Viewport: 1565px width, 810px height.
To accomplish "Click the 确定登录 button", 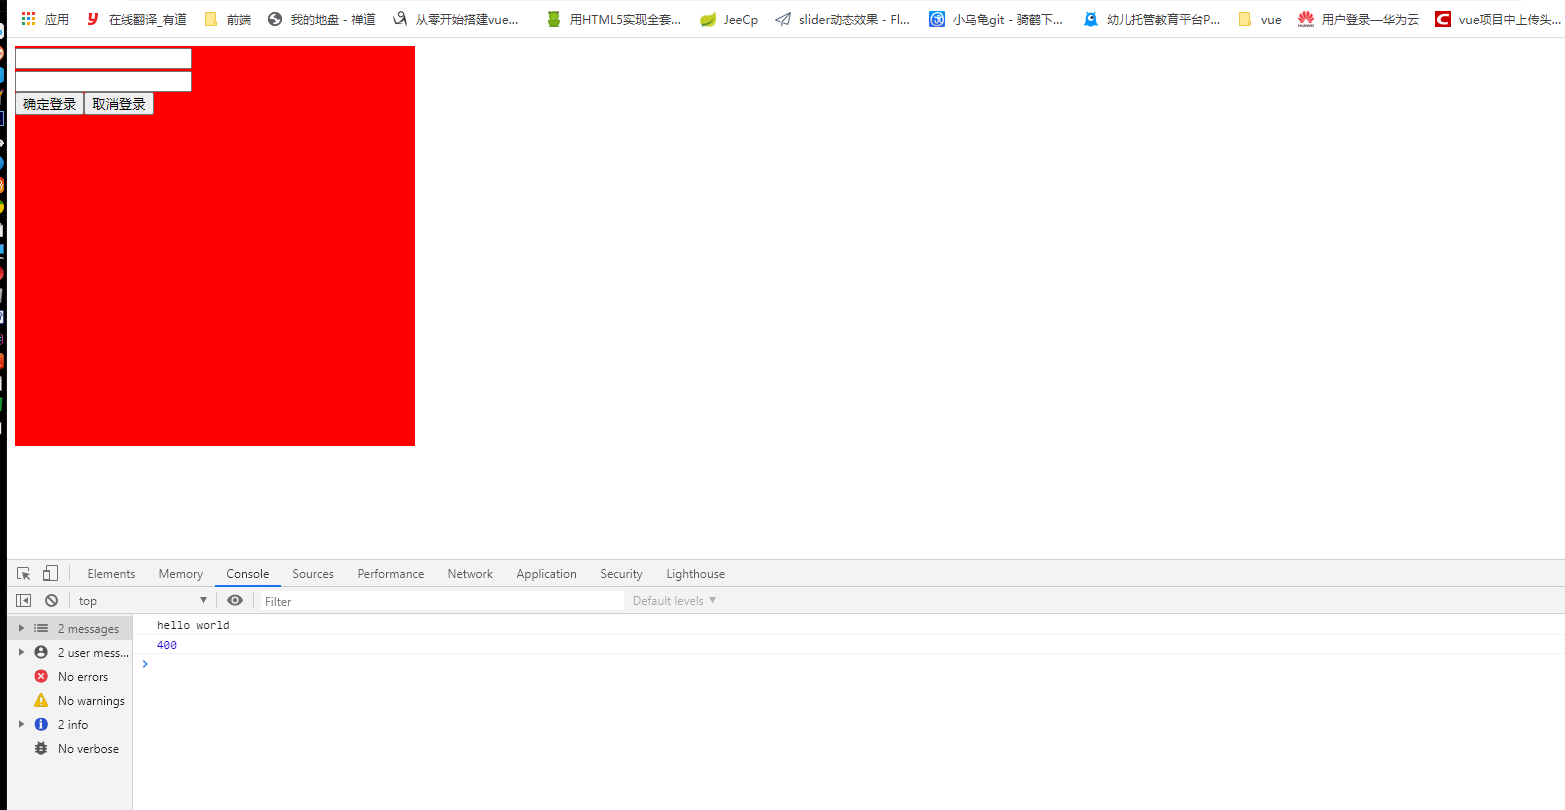I will (49, 104).
